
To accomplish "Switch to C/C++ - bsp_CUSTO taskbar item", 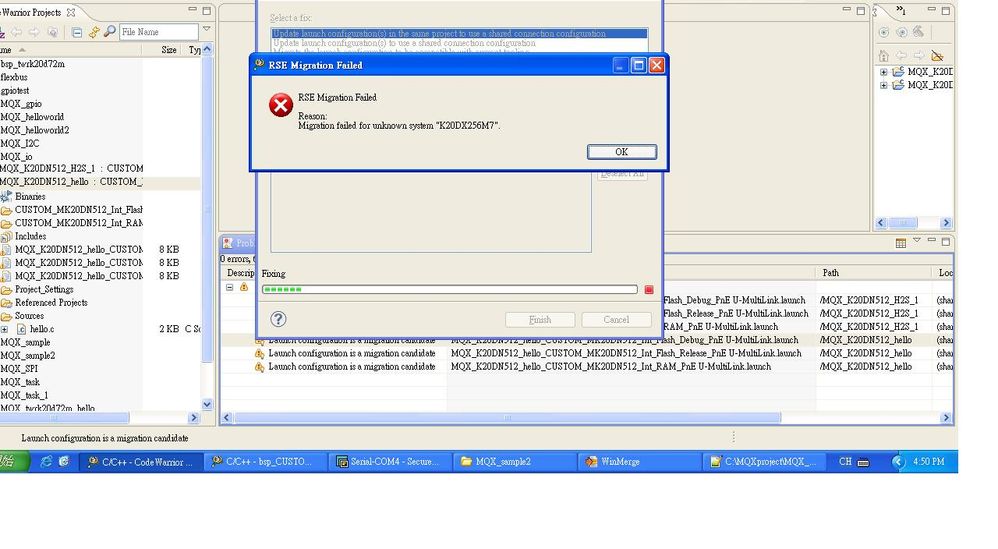I will point(266,462).
